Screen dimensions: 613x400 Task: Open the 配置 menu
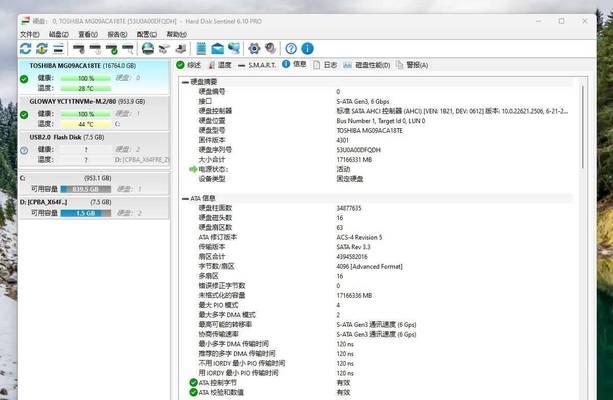147,34
